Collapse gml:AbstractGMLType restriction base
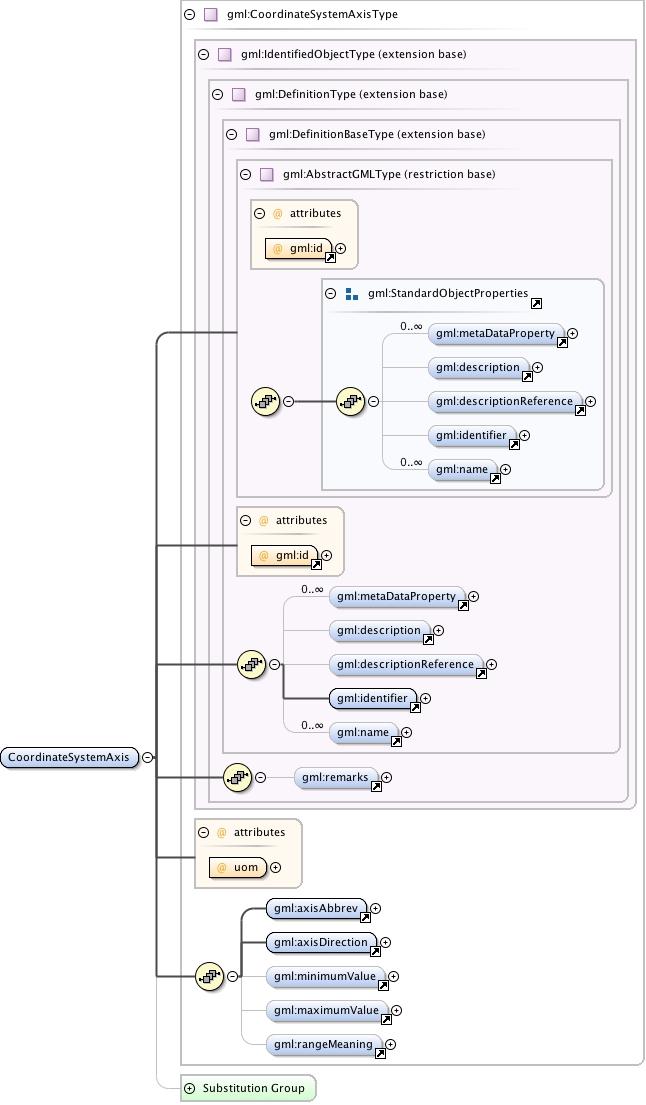 click(x=246, y=175)
